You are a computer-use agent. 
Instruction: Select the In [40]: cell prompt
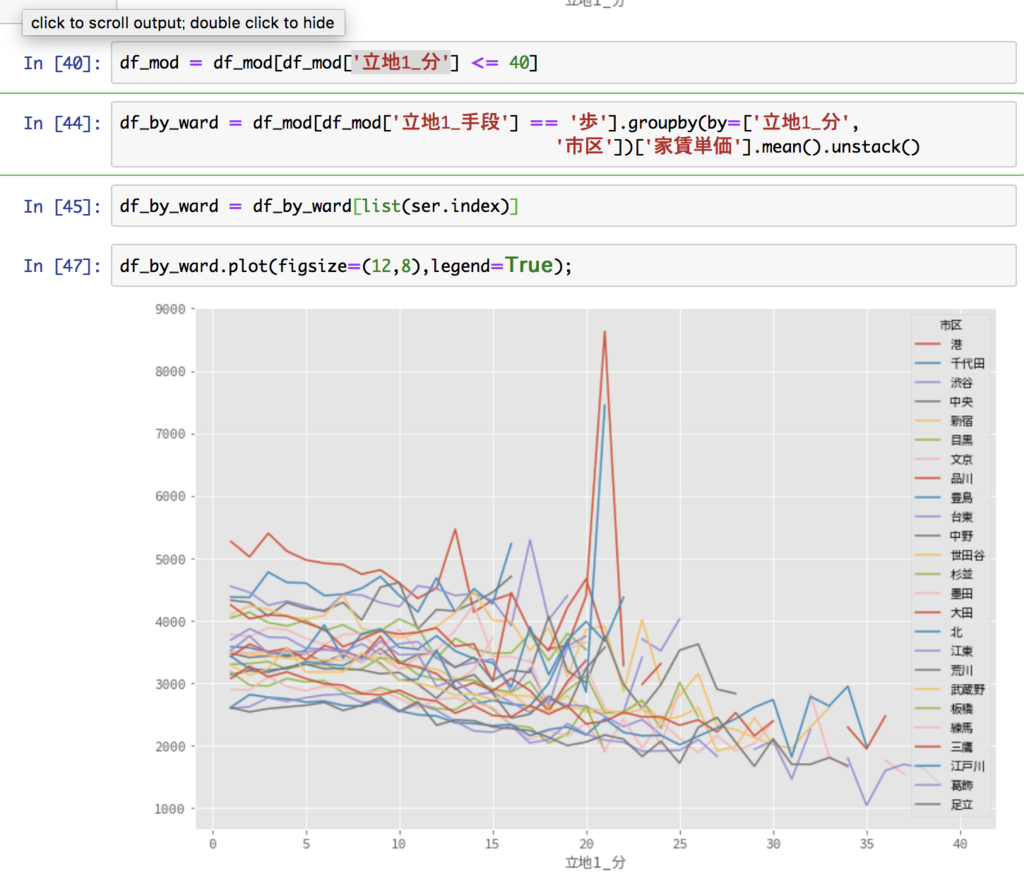tap(62, 63)
